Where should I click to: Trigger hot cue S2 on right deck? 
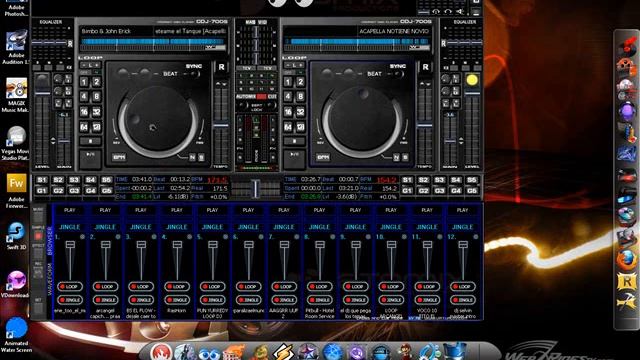click(x=423, y=180)
